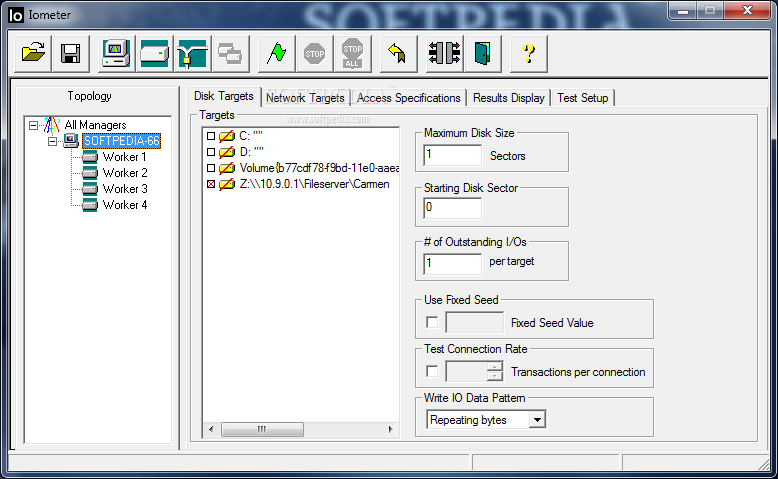Increase transactions per connection spinner
This screenshot has width=778, height=479.
[x=494, y=367]
